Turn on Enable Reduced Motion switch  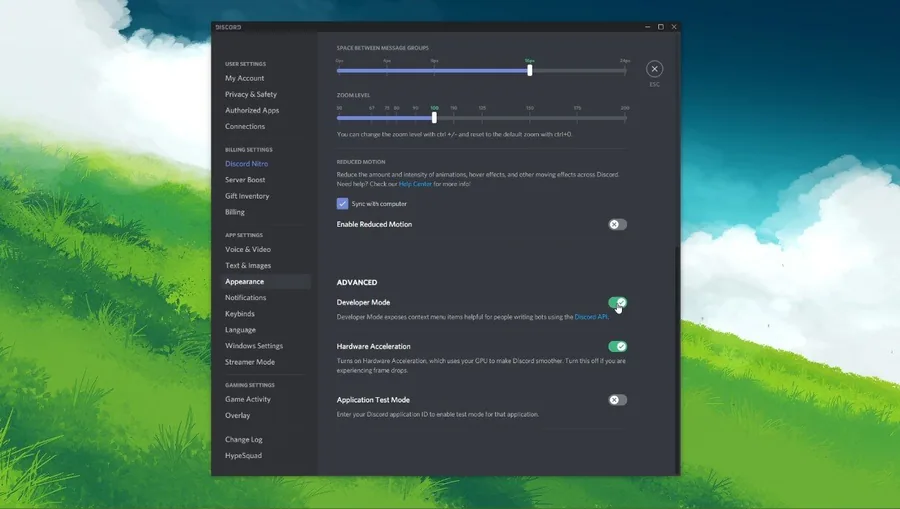click(618, 224)
